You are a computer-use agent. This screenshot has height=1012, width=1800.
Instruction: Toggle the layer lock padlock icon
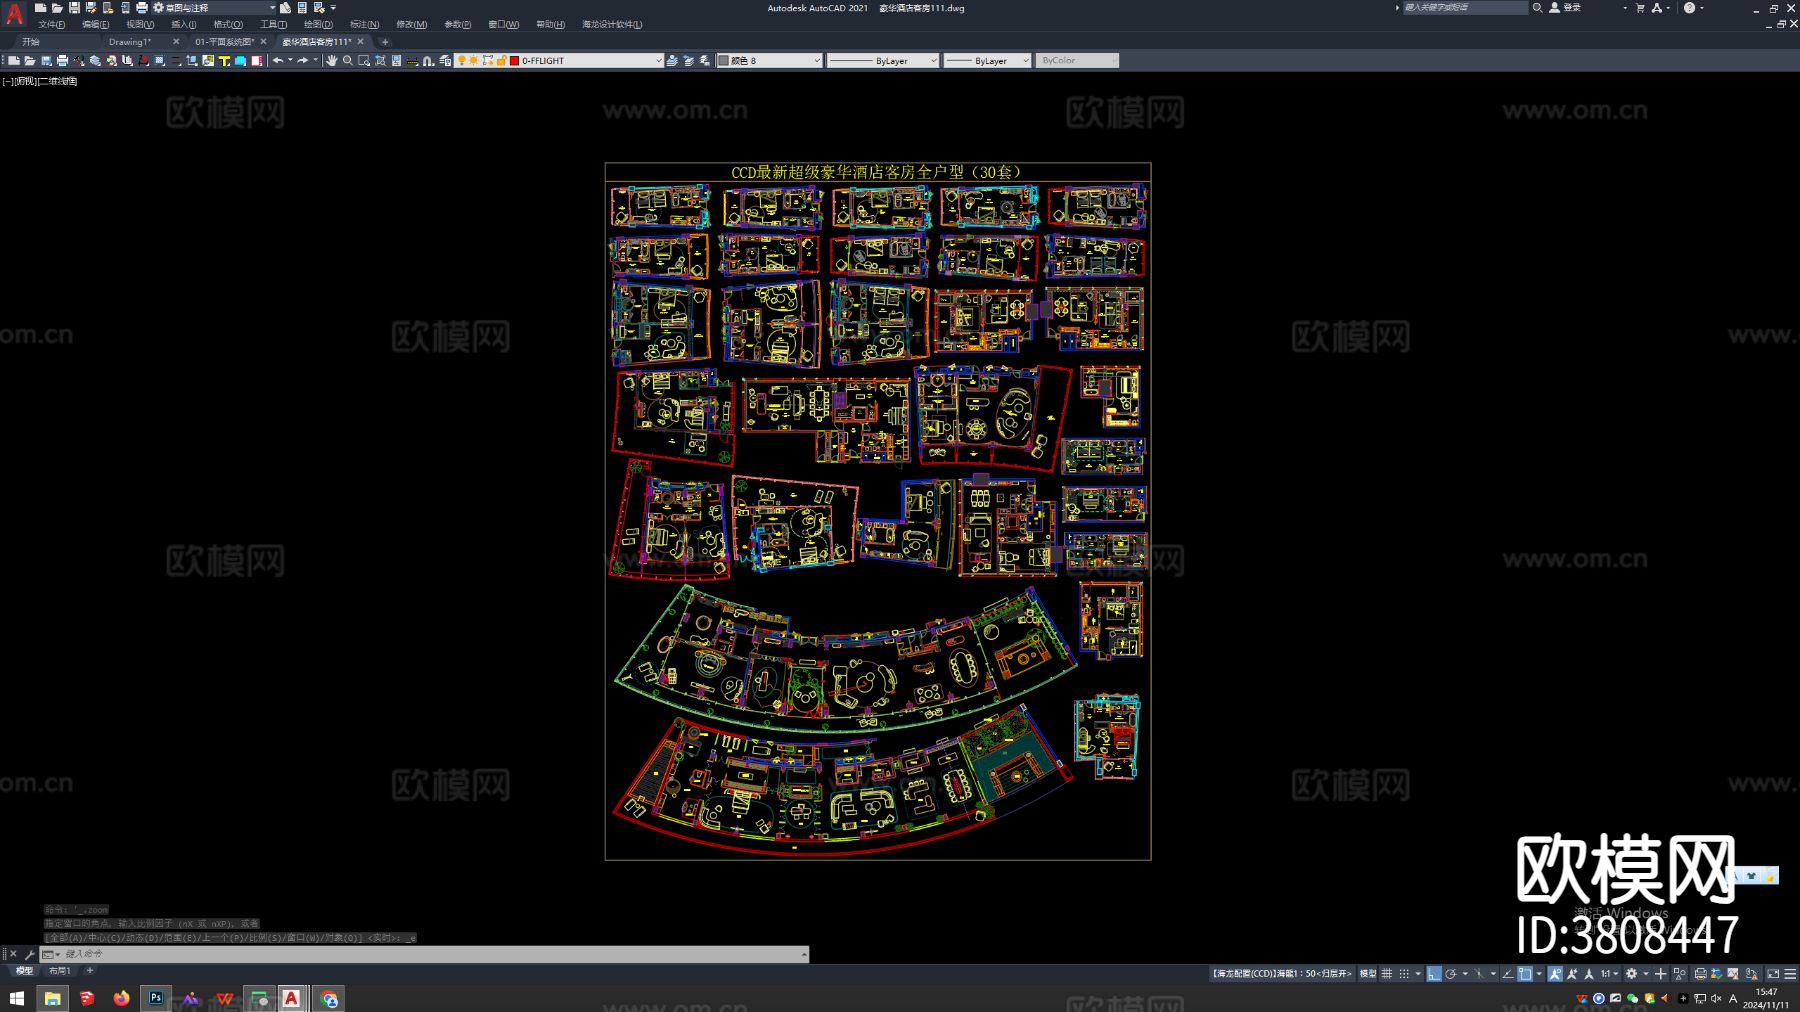point(501,61)
